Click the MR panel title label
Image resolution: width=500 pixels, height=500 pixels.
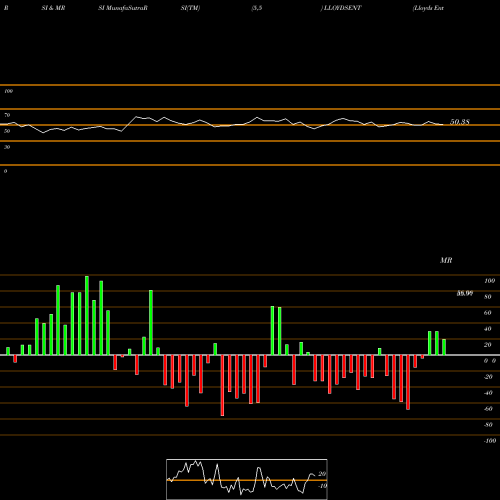446,260
